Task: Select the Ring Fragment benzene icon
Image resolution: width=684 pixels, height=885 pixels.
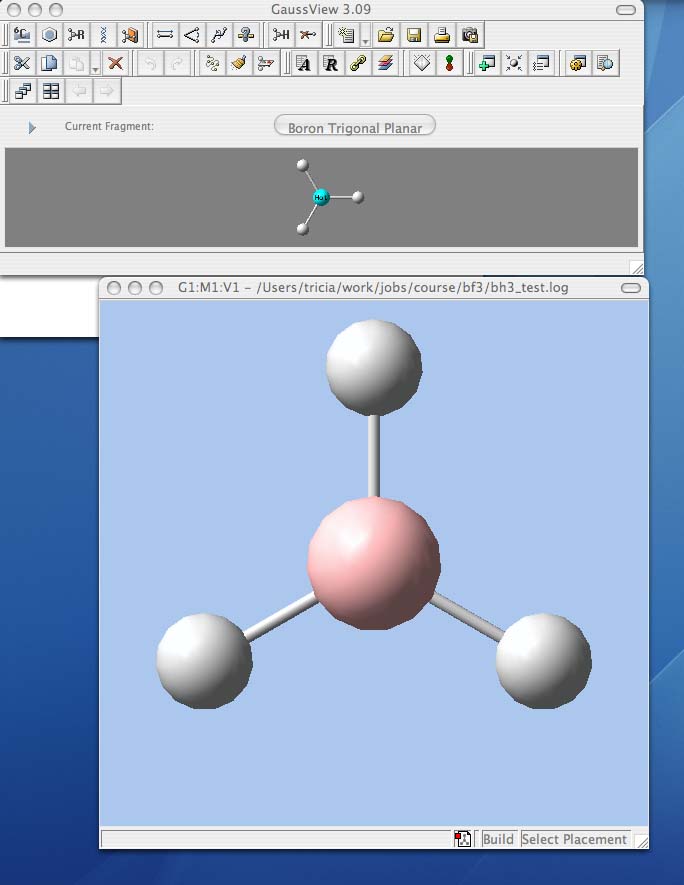Action: coord(49,35)
